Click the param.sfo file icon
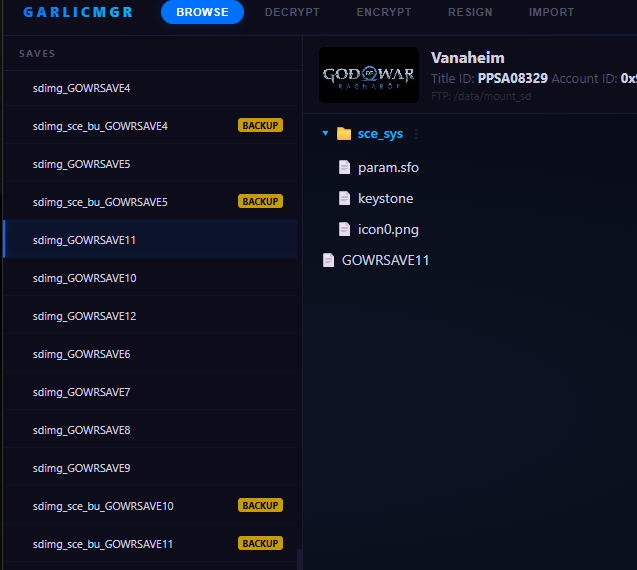 [344, 167]
